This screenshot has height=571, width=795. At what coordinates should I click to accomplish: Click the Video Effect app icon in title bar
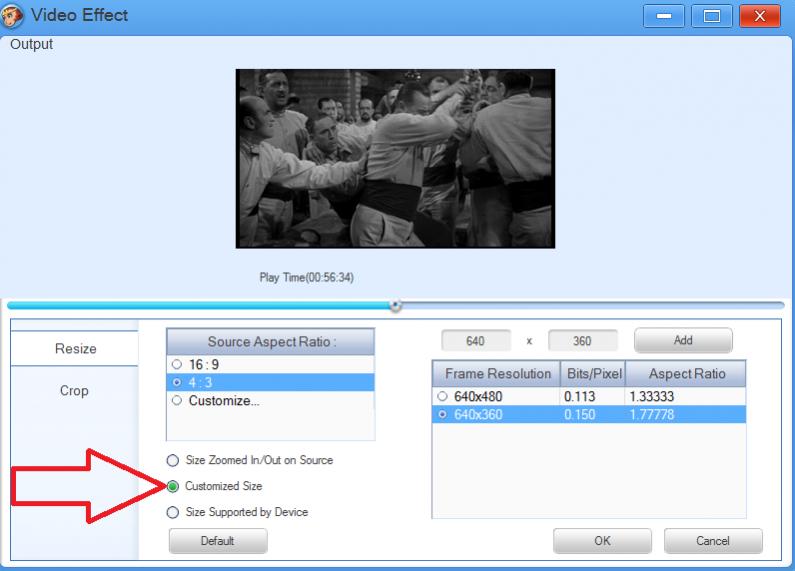point(11,15)
